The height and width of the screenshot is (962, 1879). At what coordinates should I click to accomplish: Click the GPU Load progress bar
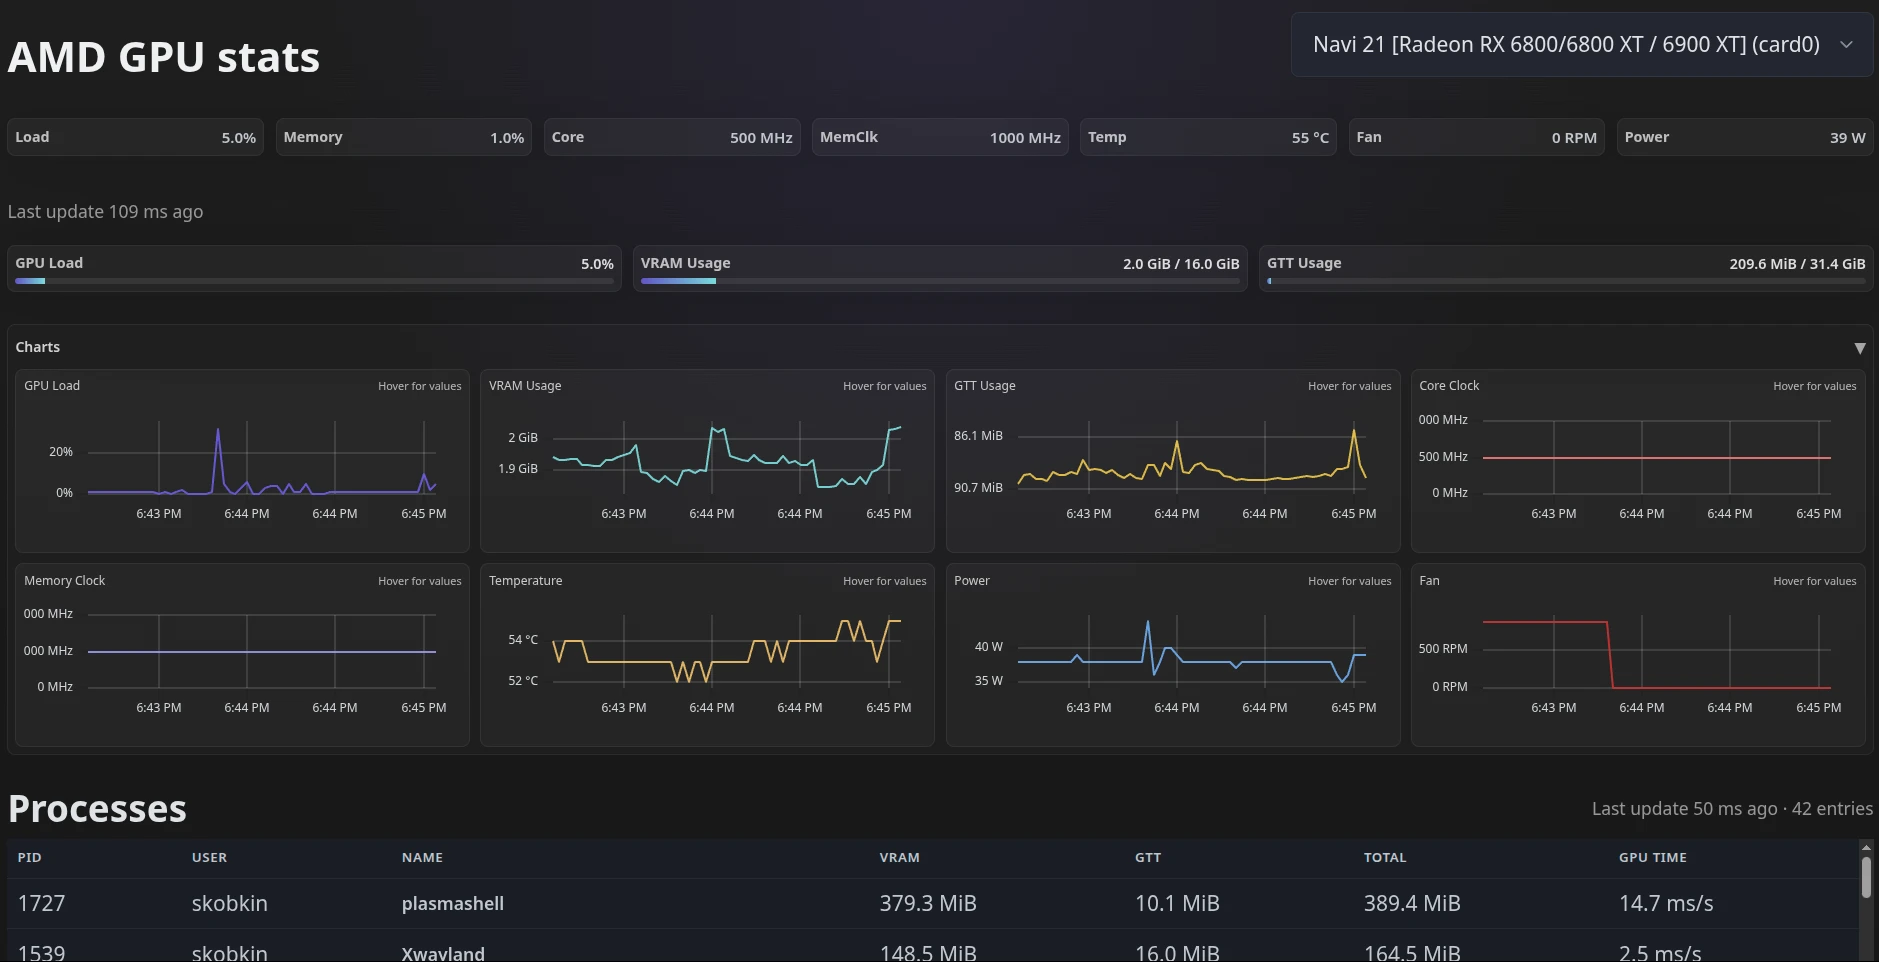click(x=314, y=281)
